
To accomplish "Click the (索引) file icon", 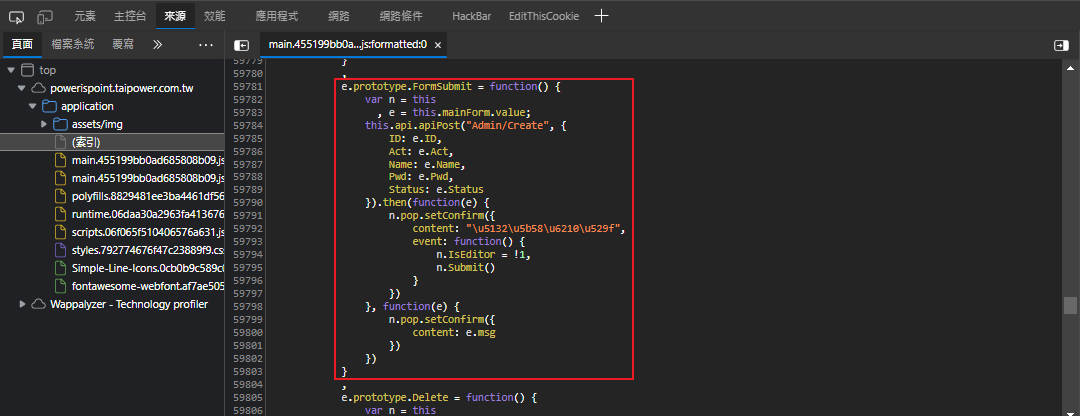I will click(x=60, y=142).
